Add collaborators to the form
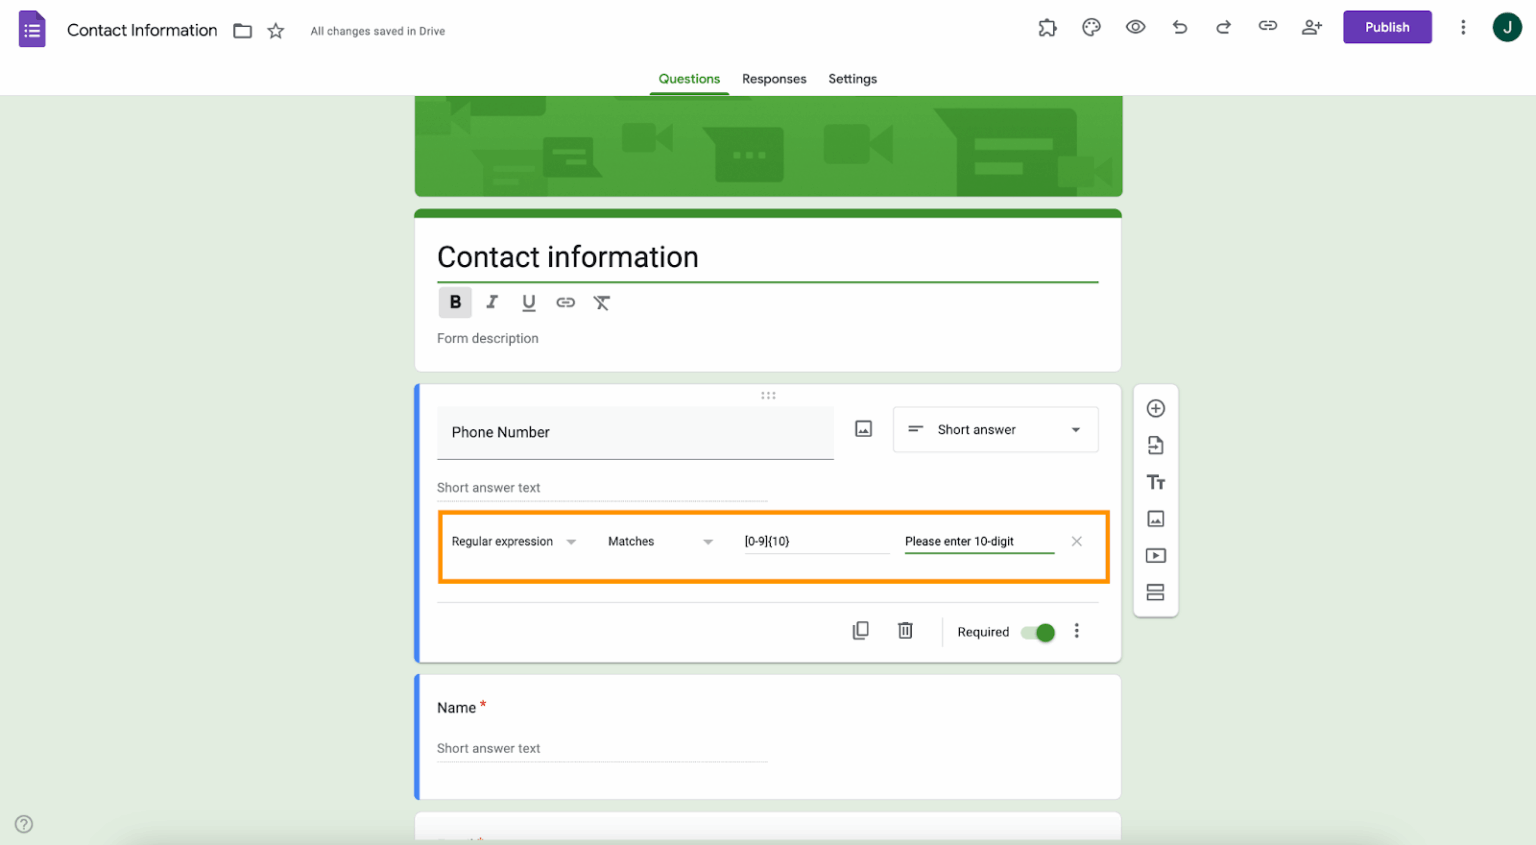Image resolution: width=1536 pixels, height=845 pixels. click(1311, 27)
